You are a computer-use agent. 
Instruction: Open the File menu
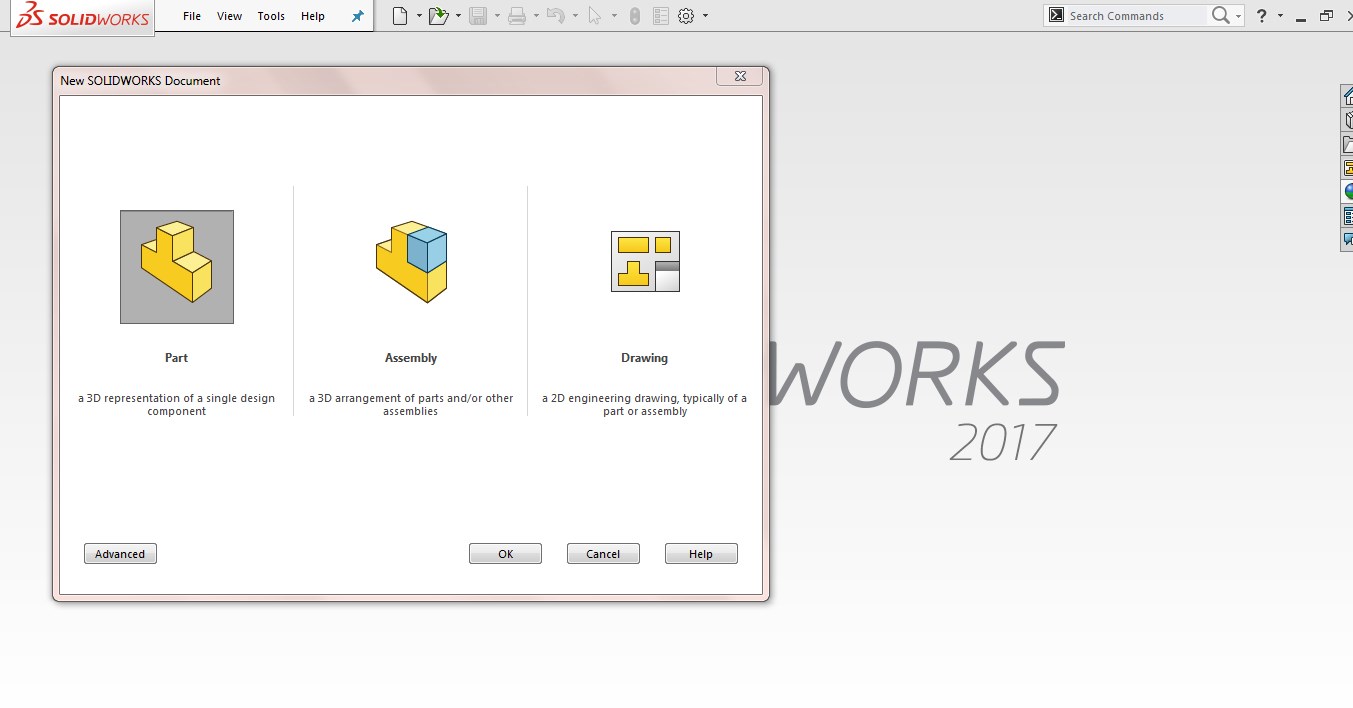click(192, 16)
